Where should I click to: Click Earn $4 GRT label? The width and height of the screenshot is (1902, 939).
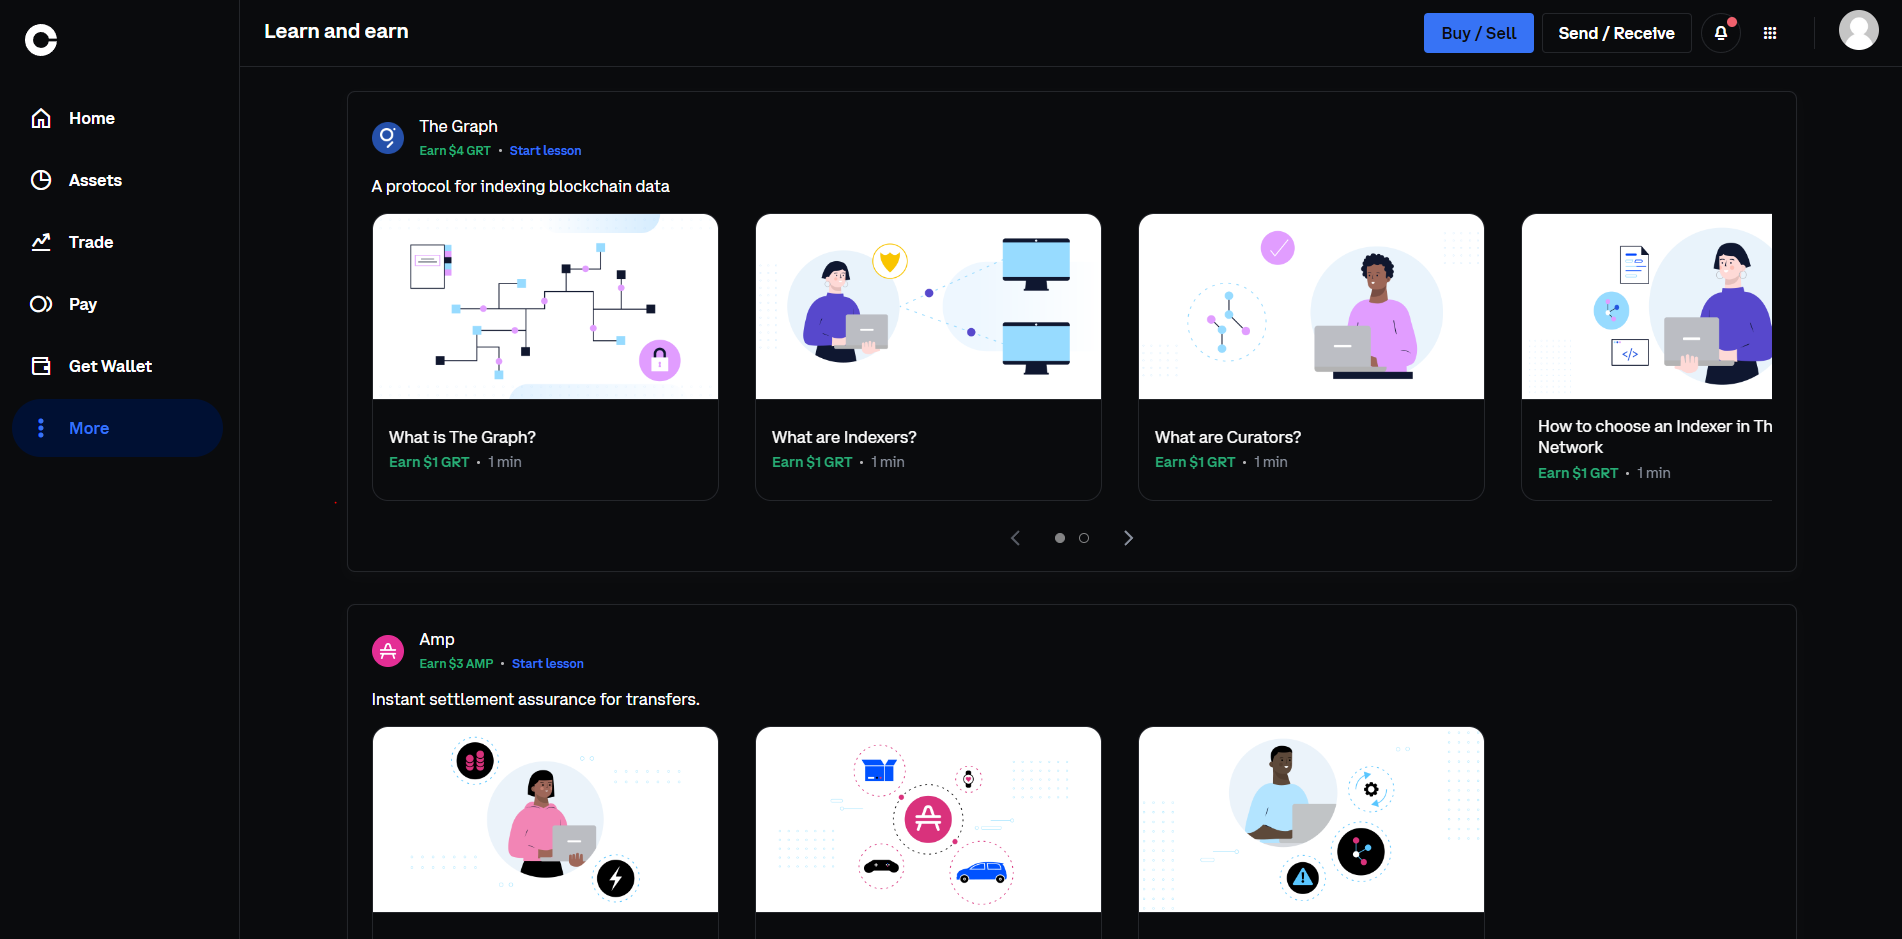click(455, 151)
